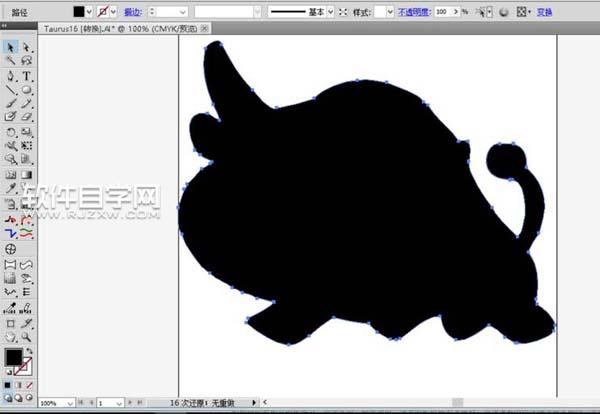
Task: Adjust the stroke weight stepper arrows
Action: tap(152, 12)
